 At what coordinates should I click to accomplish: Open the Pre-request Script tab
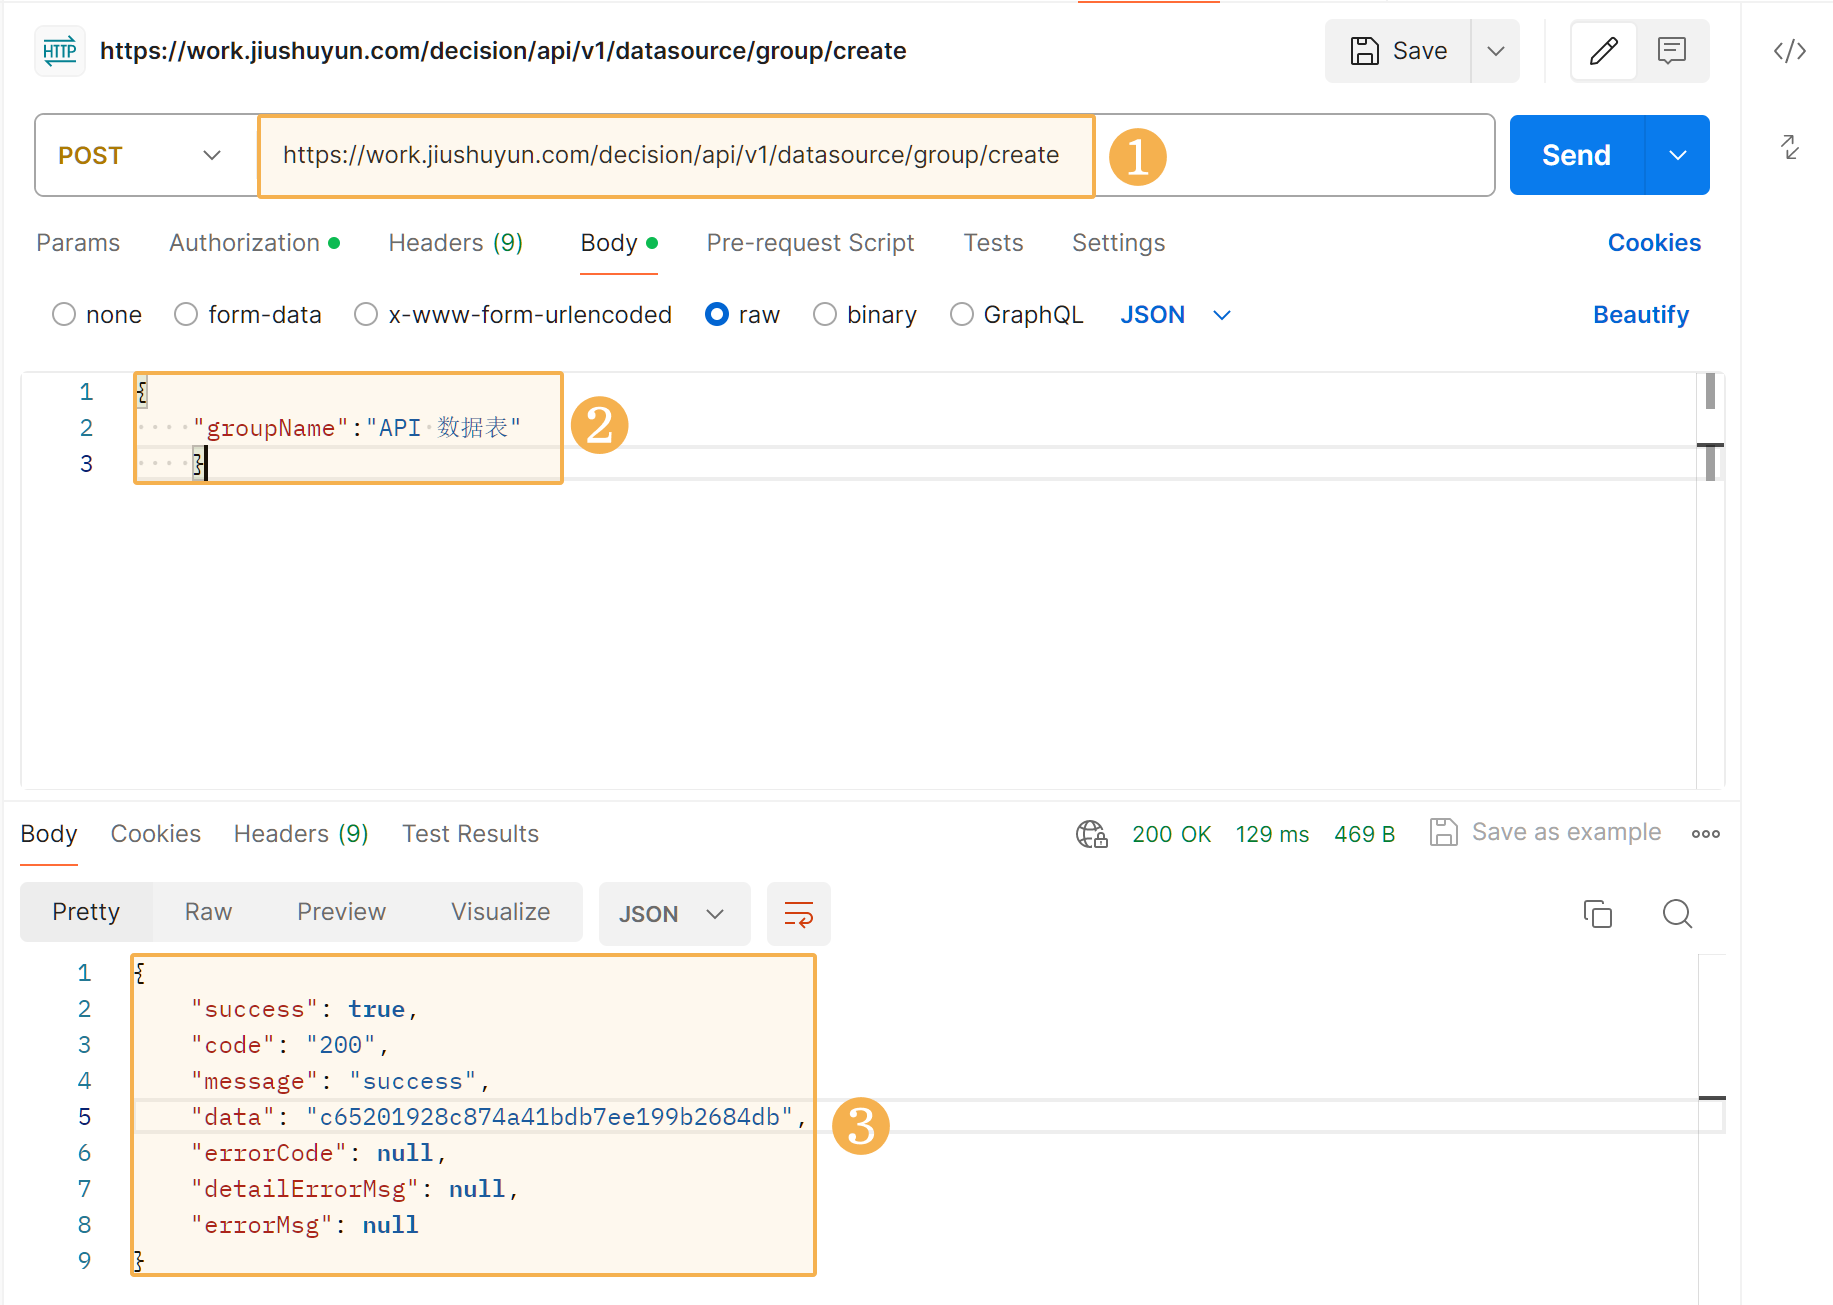tap(810, 243)
